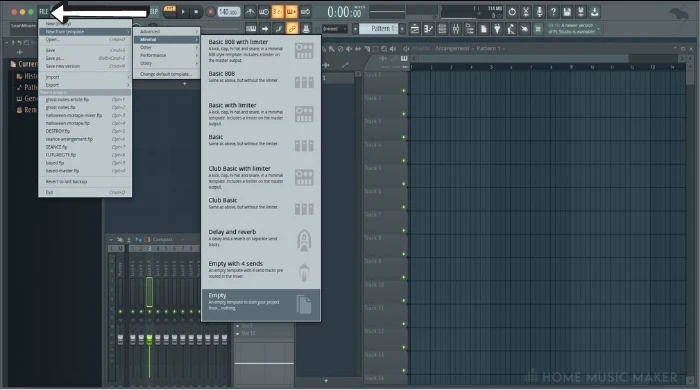This screenshot has width=700, height=390.
Task: Open the Mixer view icon
Action: click(456, 29)
